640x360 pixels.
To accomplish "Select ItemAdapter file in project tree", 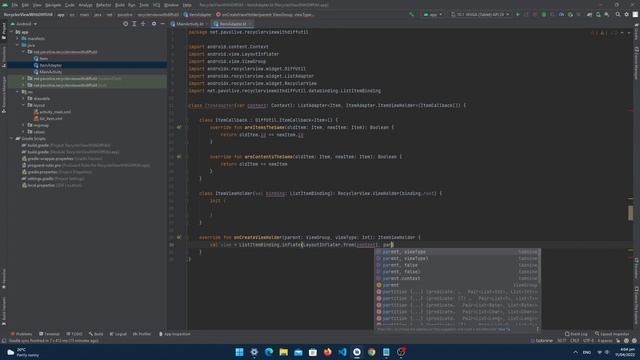I will 51,65.
